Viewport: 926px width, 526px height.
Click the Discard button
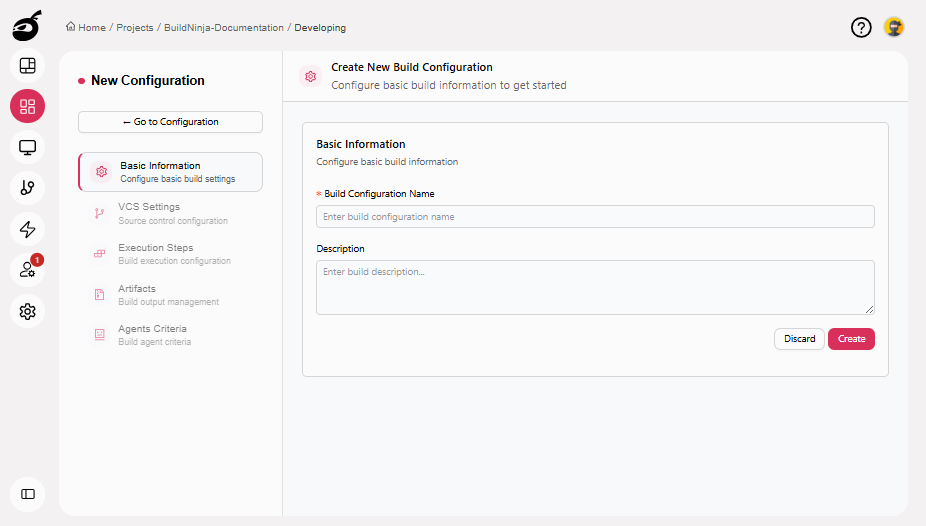pyautogui.click(x=799, y=339)
